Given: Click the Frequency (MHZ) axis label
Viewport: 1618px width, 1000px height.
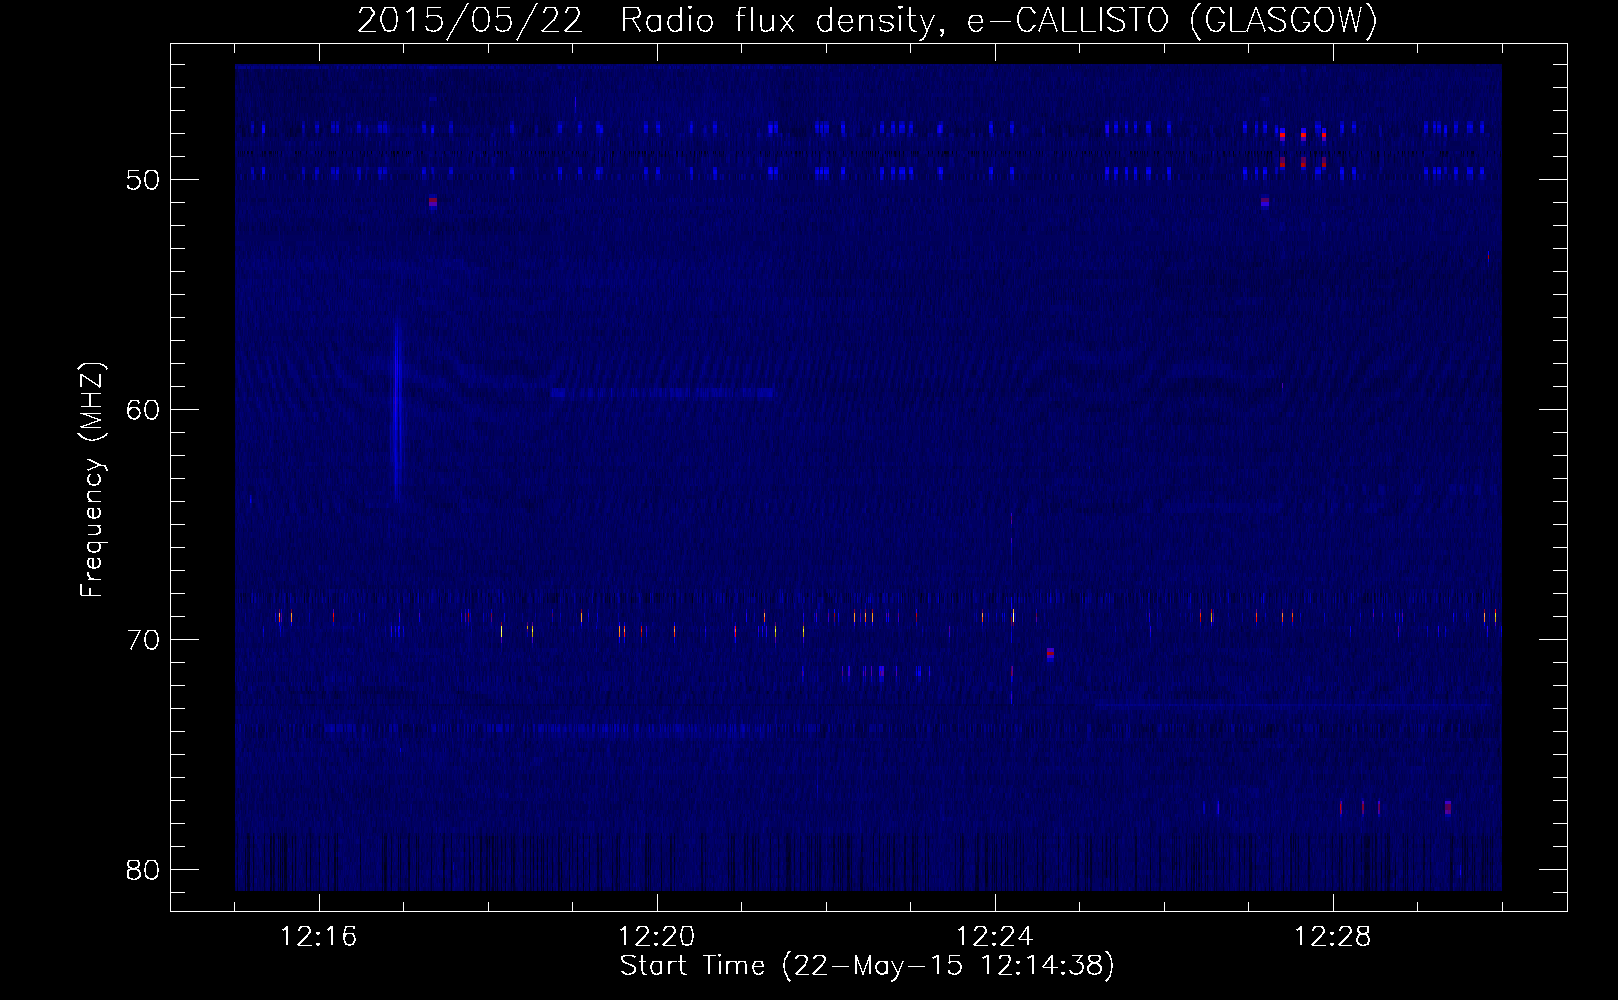Looking at the screenshot, I should pos(92,480).
